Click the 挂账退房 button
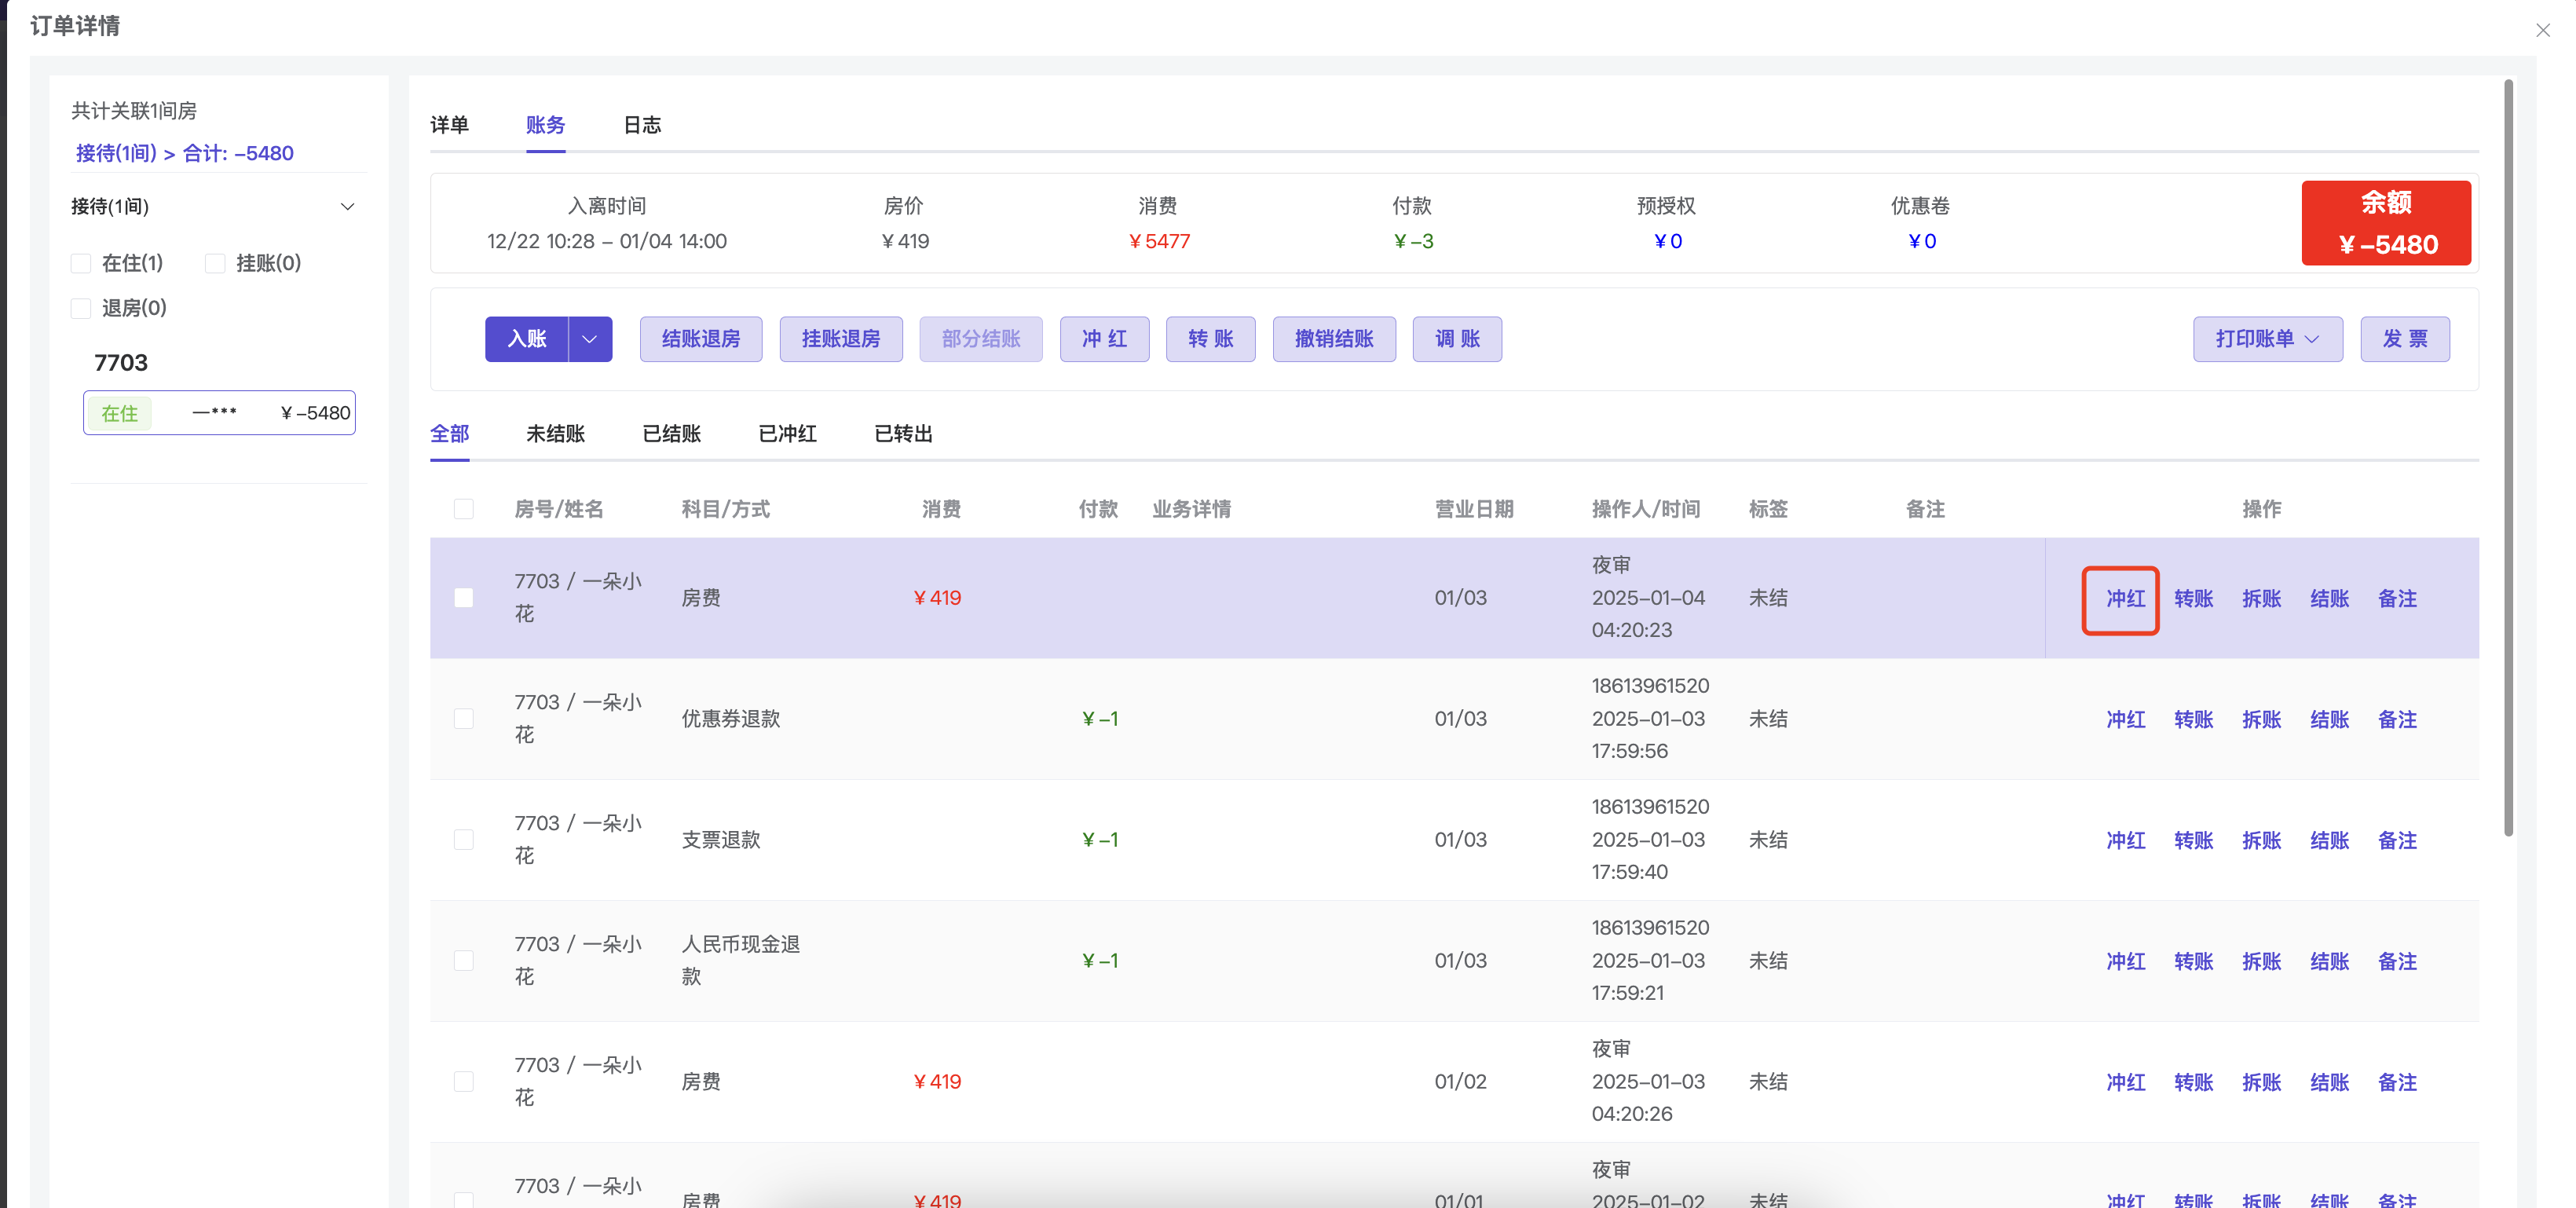 point(841,339)
